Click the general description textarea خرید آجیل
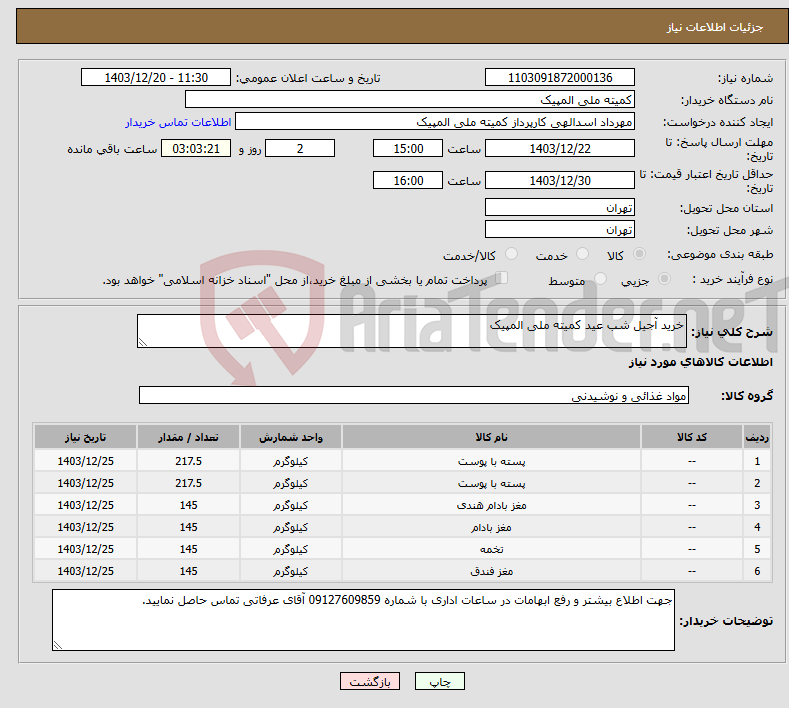 pos(412,331)
